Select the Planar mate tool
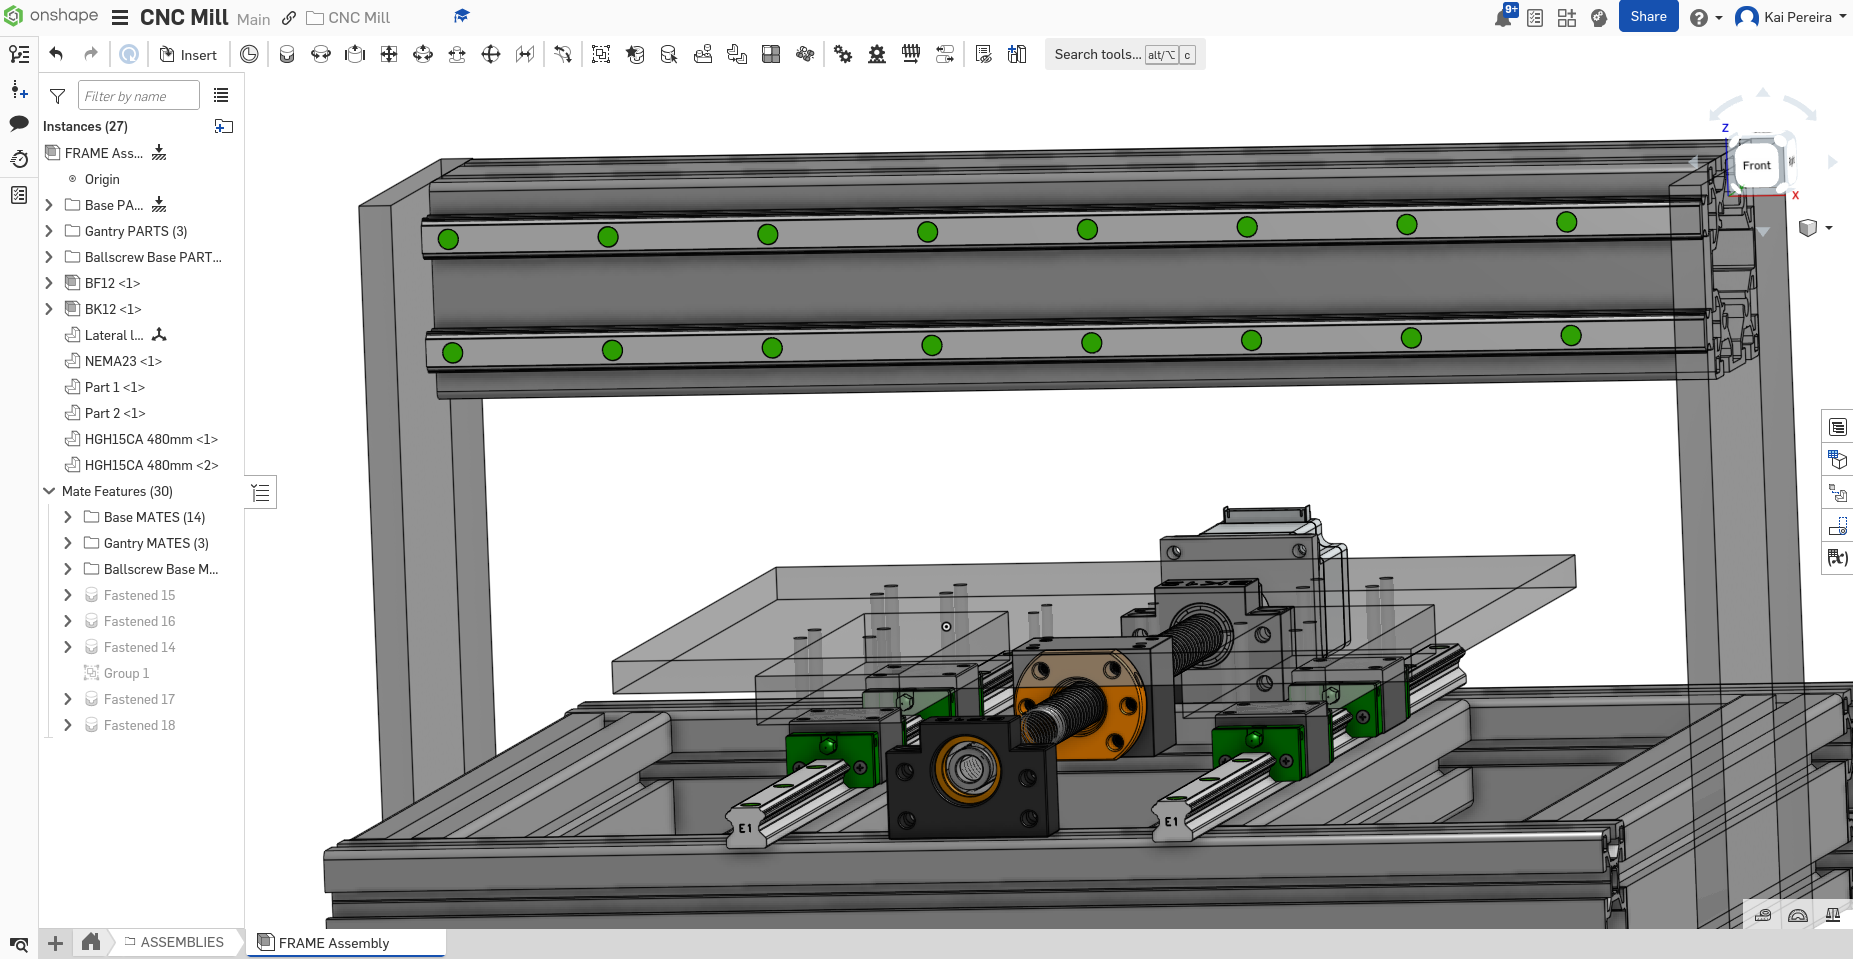1853x959 pixels. [x=389, y=54]
